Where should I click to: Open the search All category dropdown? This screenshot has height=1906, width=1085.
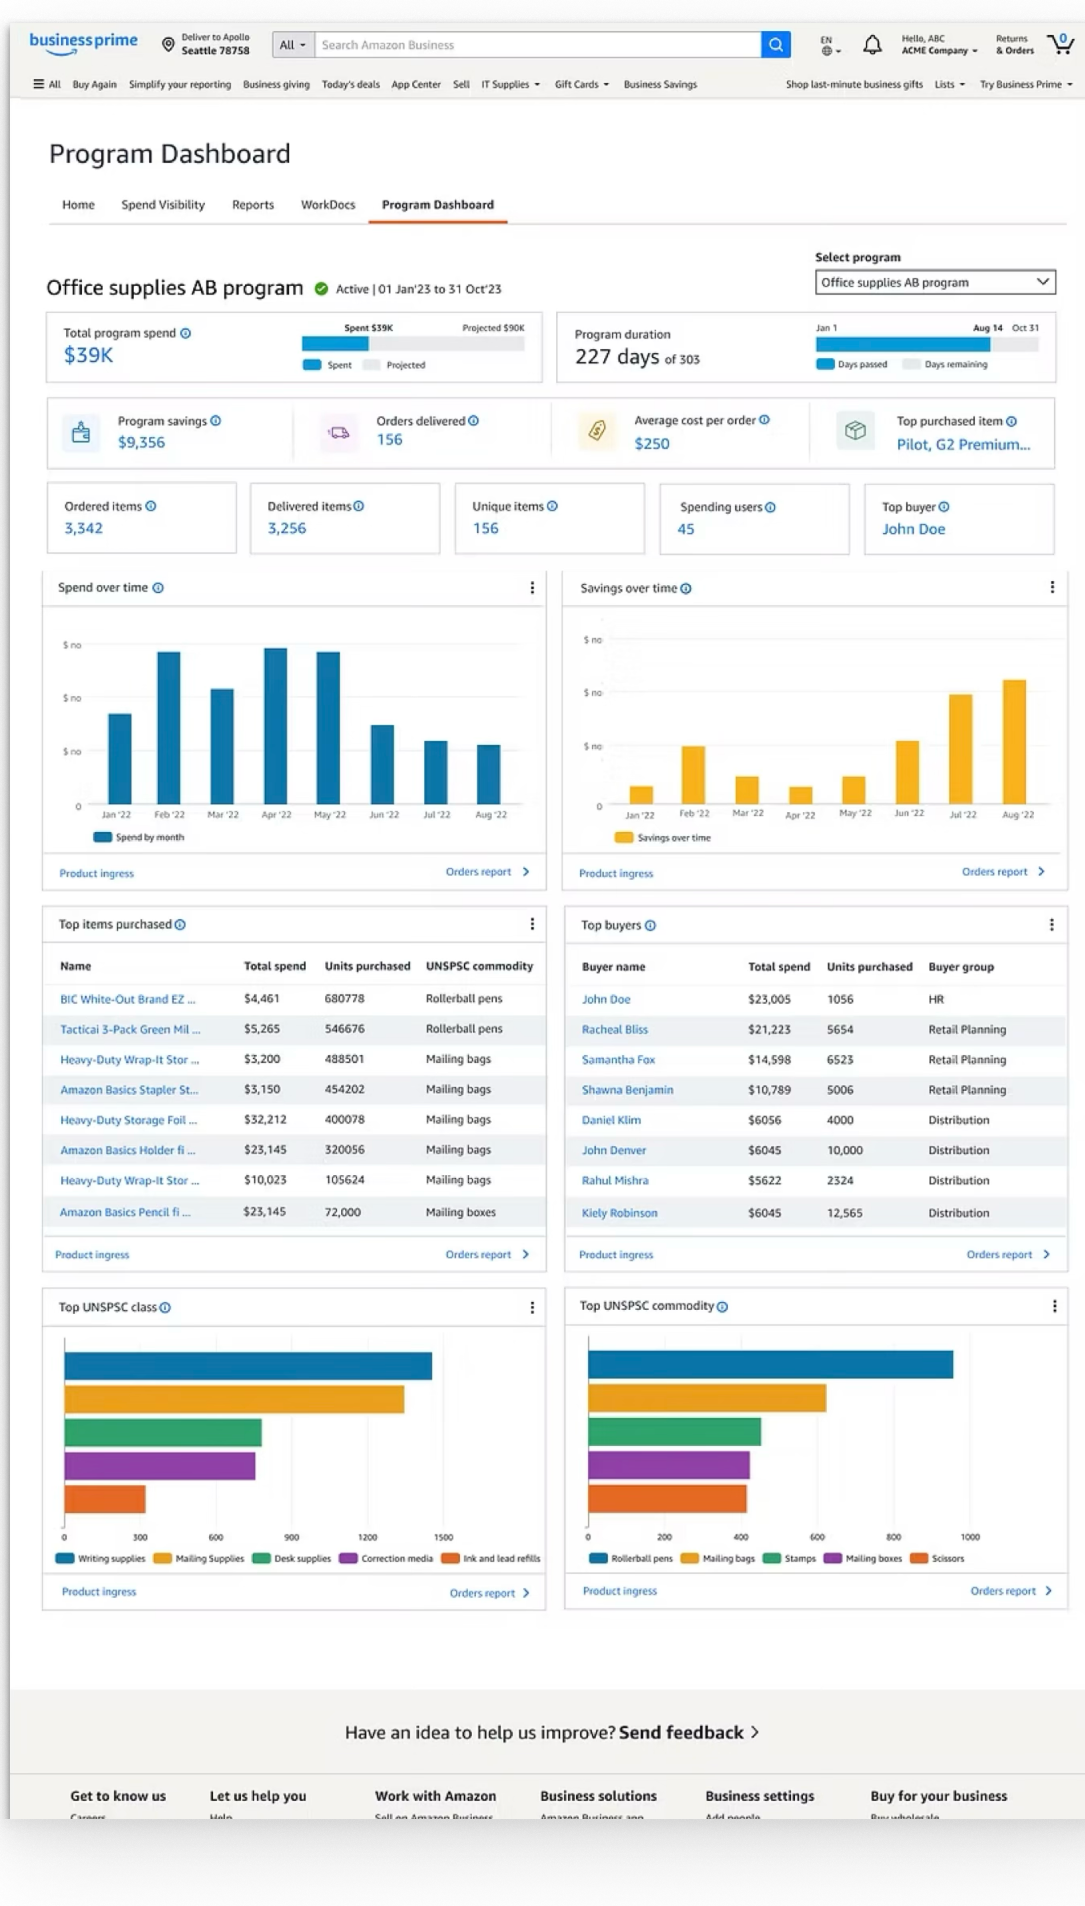point(293,45)
